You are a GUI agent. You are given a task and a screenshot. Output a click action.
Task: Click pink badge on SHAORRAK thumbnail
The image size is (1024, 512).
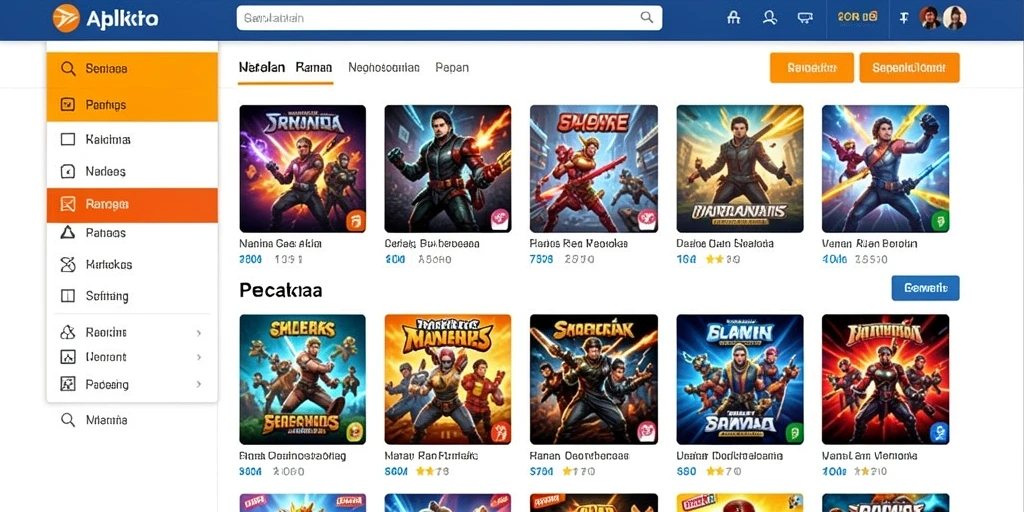click(647, 431)
